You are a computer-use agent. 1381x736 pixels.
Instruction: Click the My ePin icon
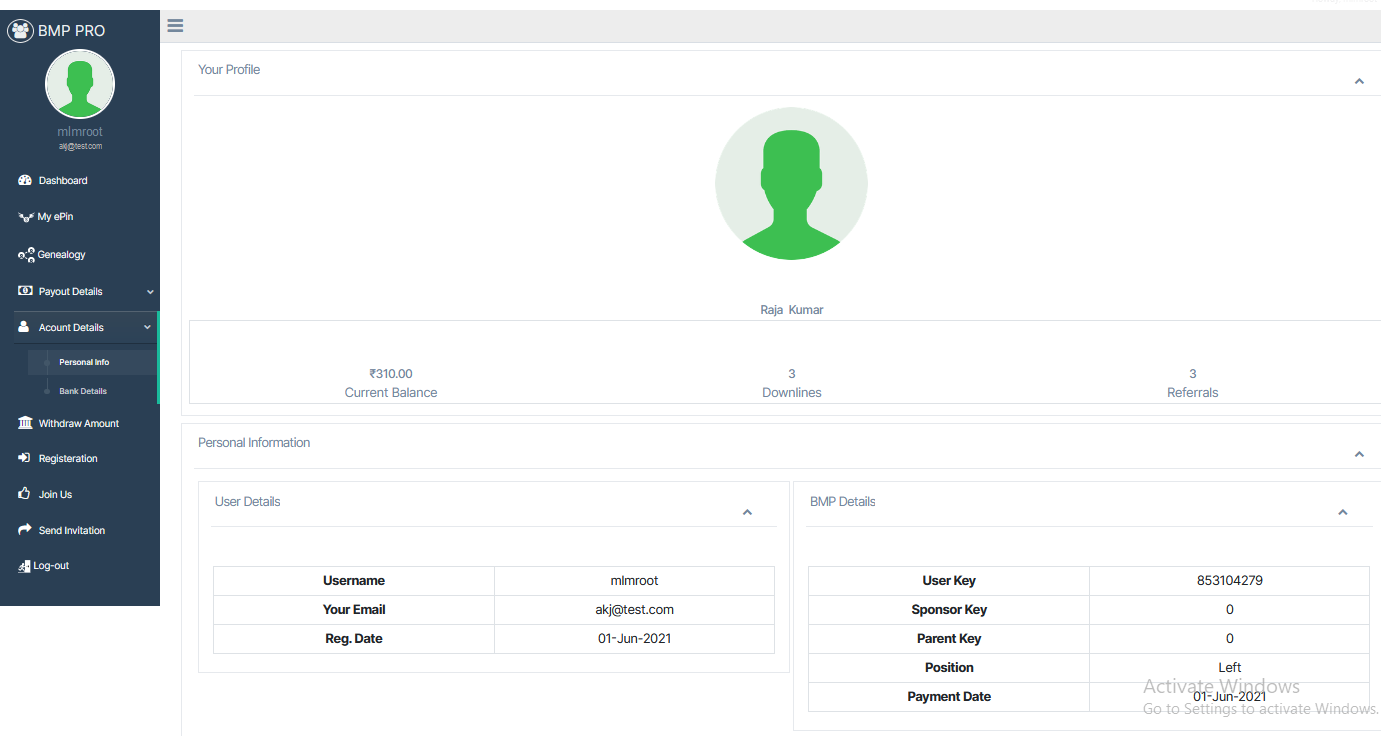(26, 217)
